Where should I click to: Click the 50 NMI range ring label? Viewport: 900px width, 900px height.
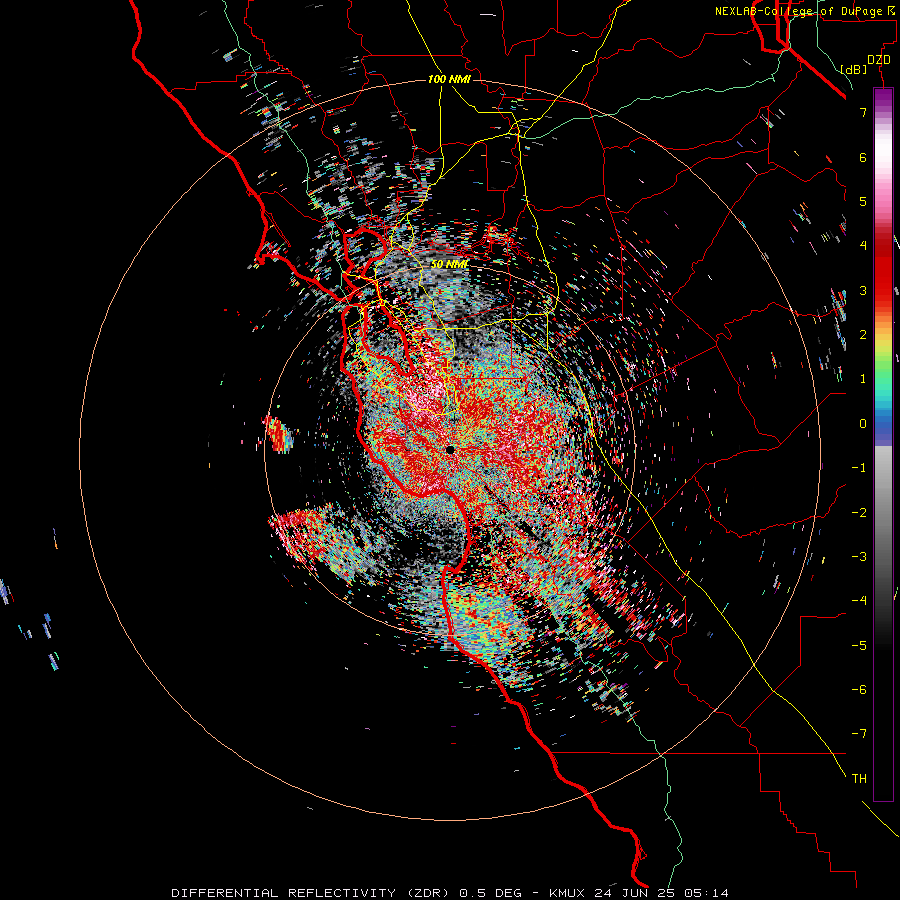449,264
